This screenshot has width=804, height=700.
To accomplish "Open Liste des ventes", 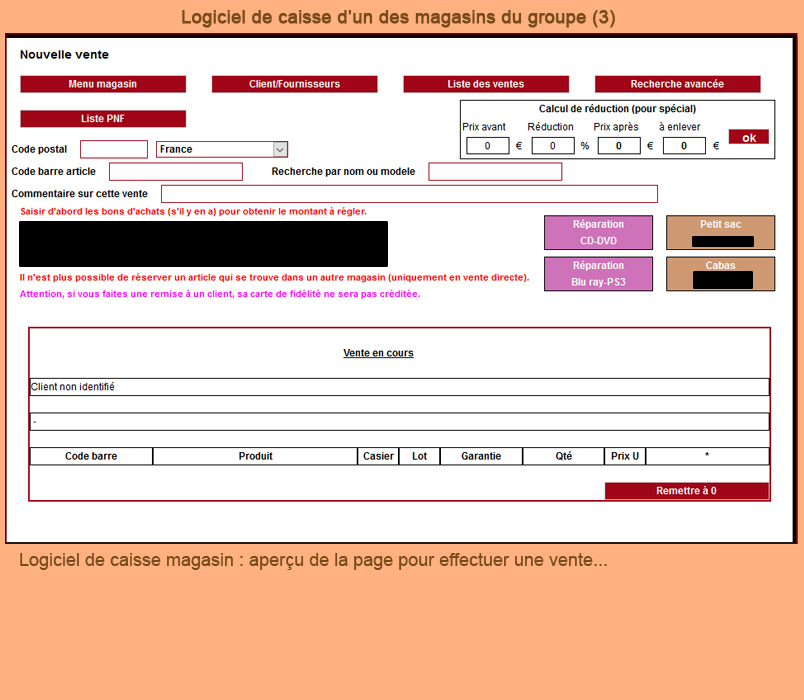I will (x=486, y=84).
